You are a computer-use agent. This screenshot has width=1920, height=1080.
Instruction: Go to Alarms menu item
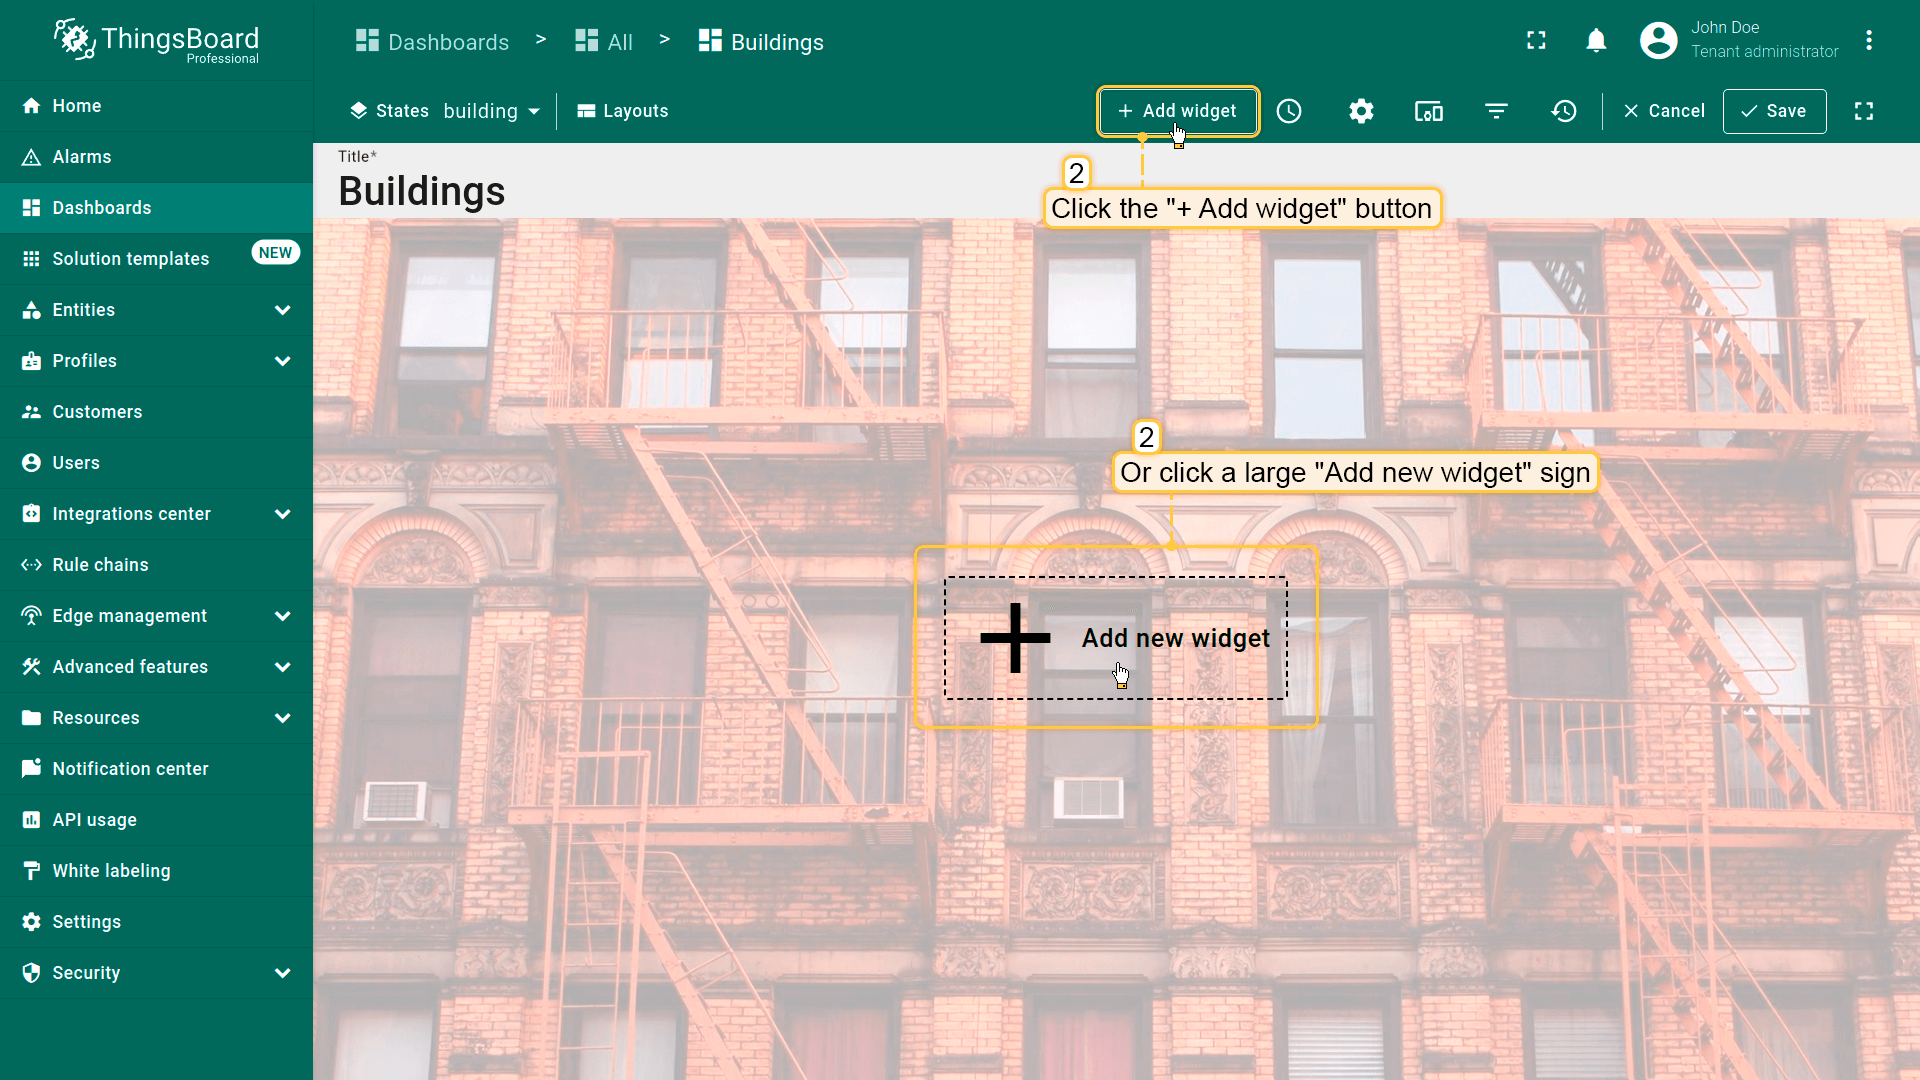pos(82,157)
